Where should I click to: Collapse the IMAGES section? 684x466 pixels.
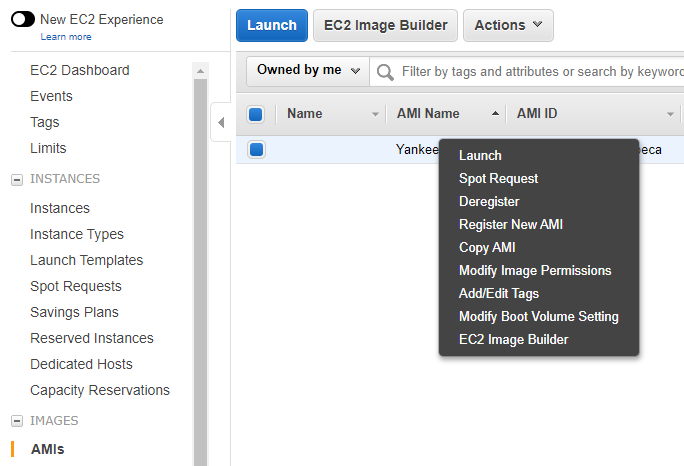17,421
